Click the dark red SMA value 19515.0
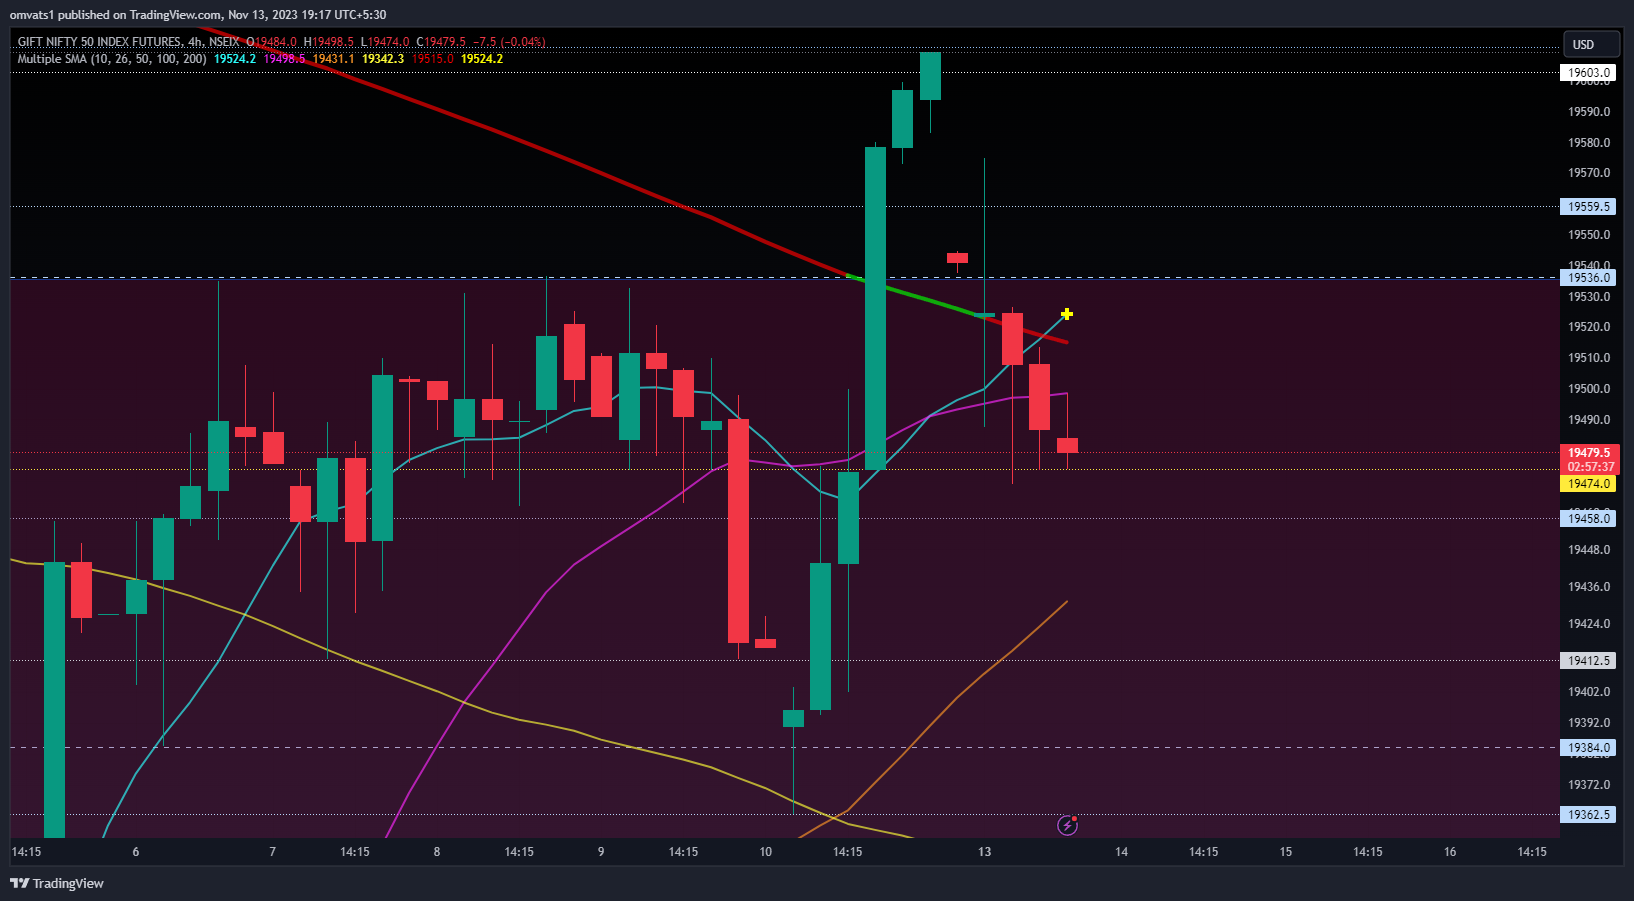 pyautogui.click(x=433, y=59)
